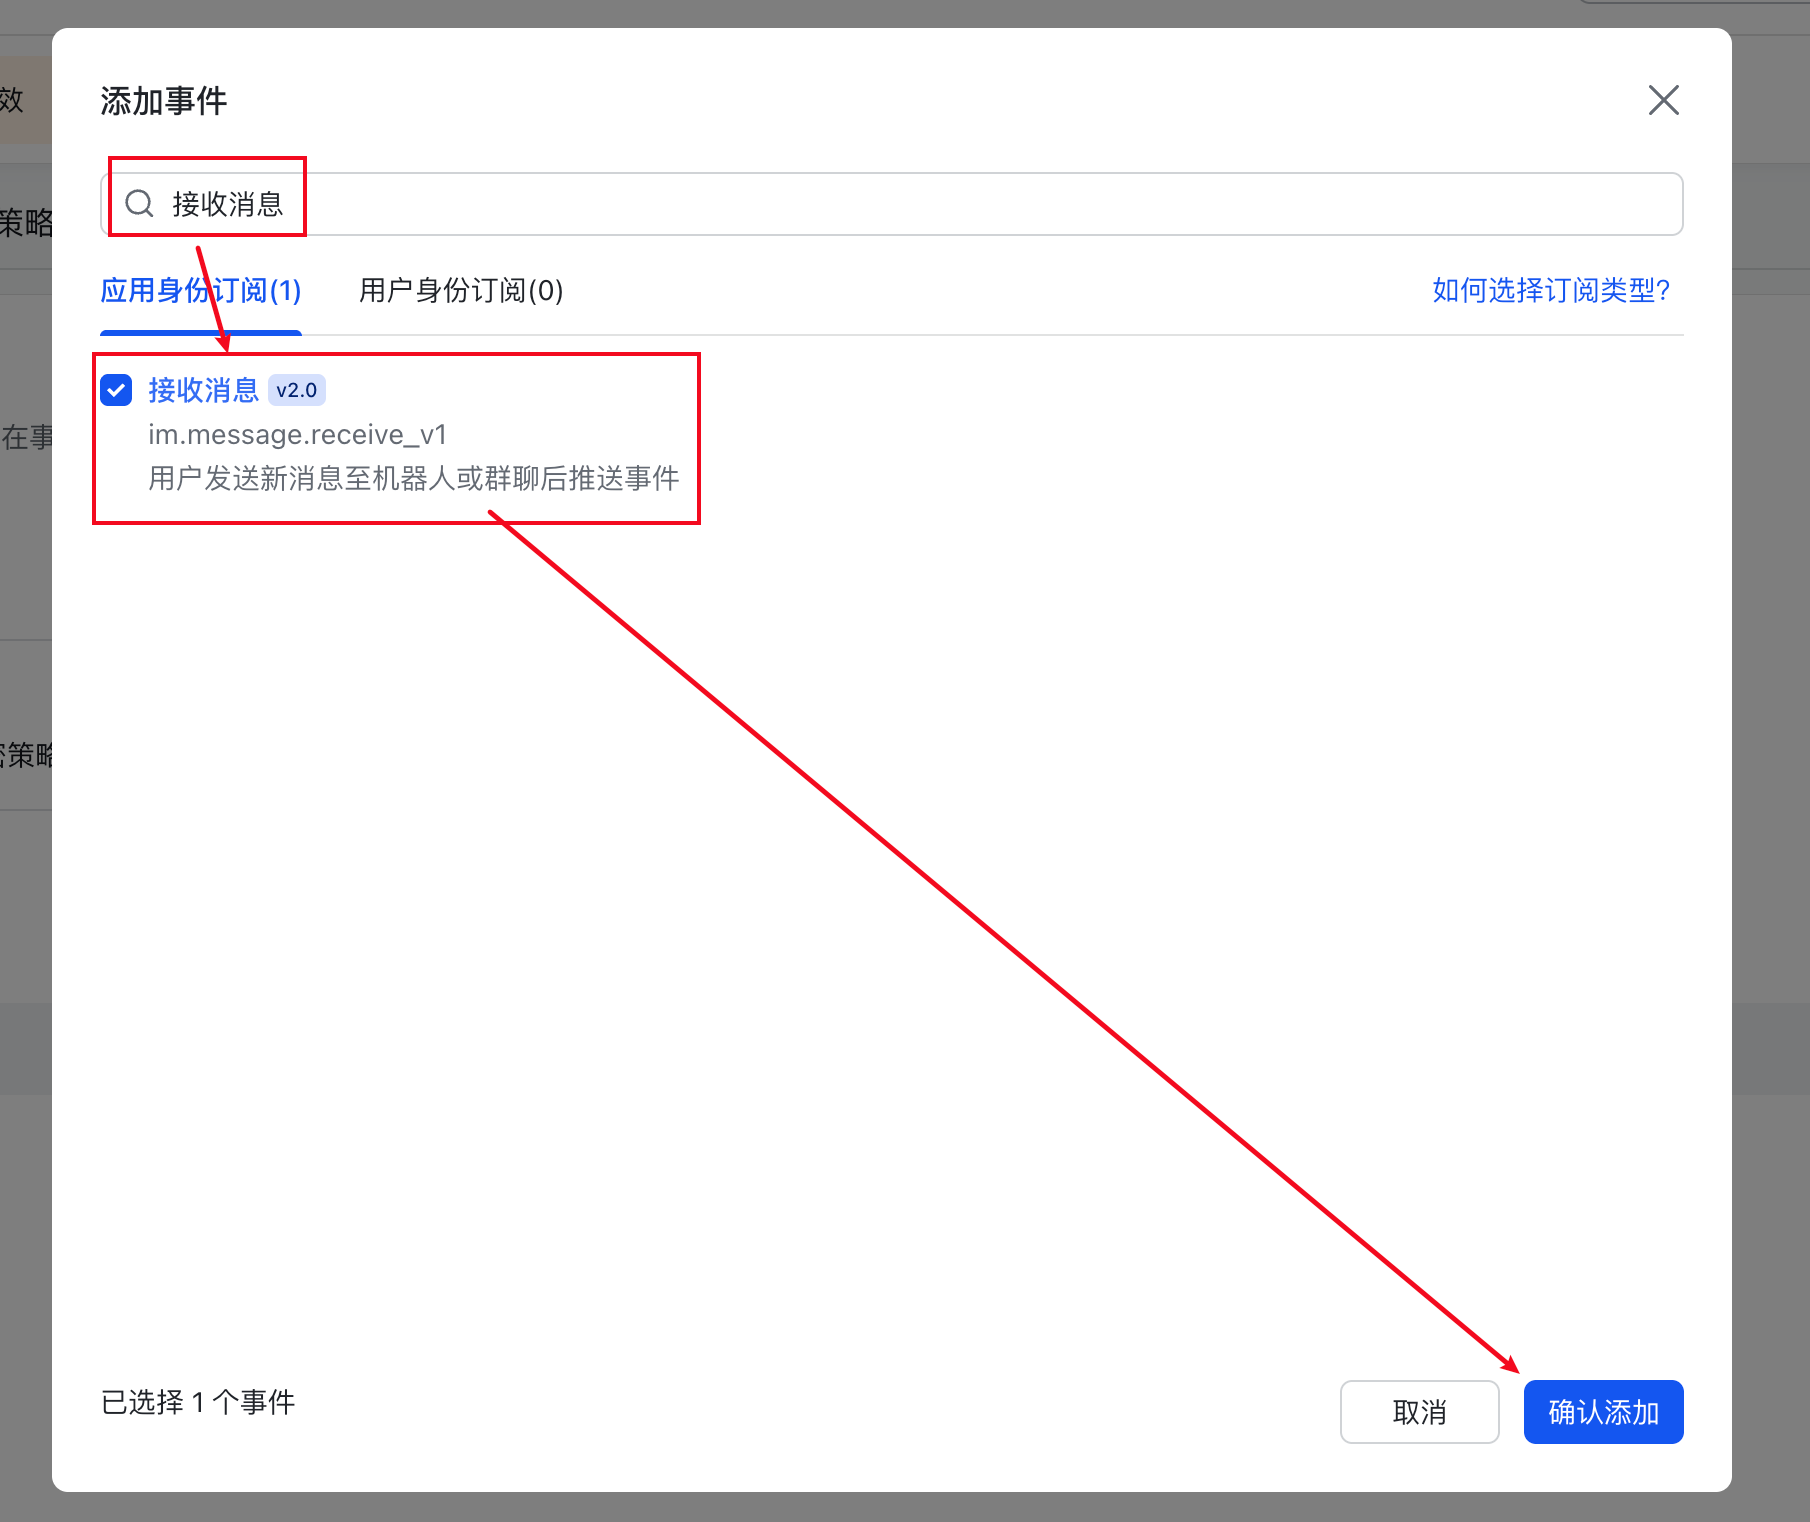1810x1522 pixels.
Task: Confirm with the 确认添加 button
Action: tap(1602, 1412)
